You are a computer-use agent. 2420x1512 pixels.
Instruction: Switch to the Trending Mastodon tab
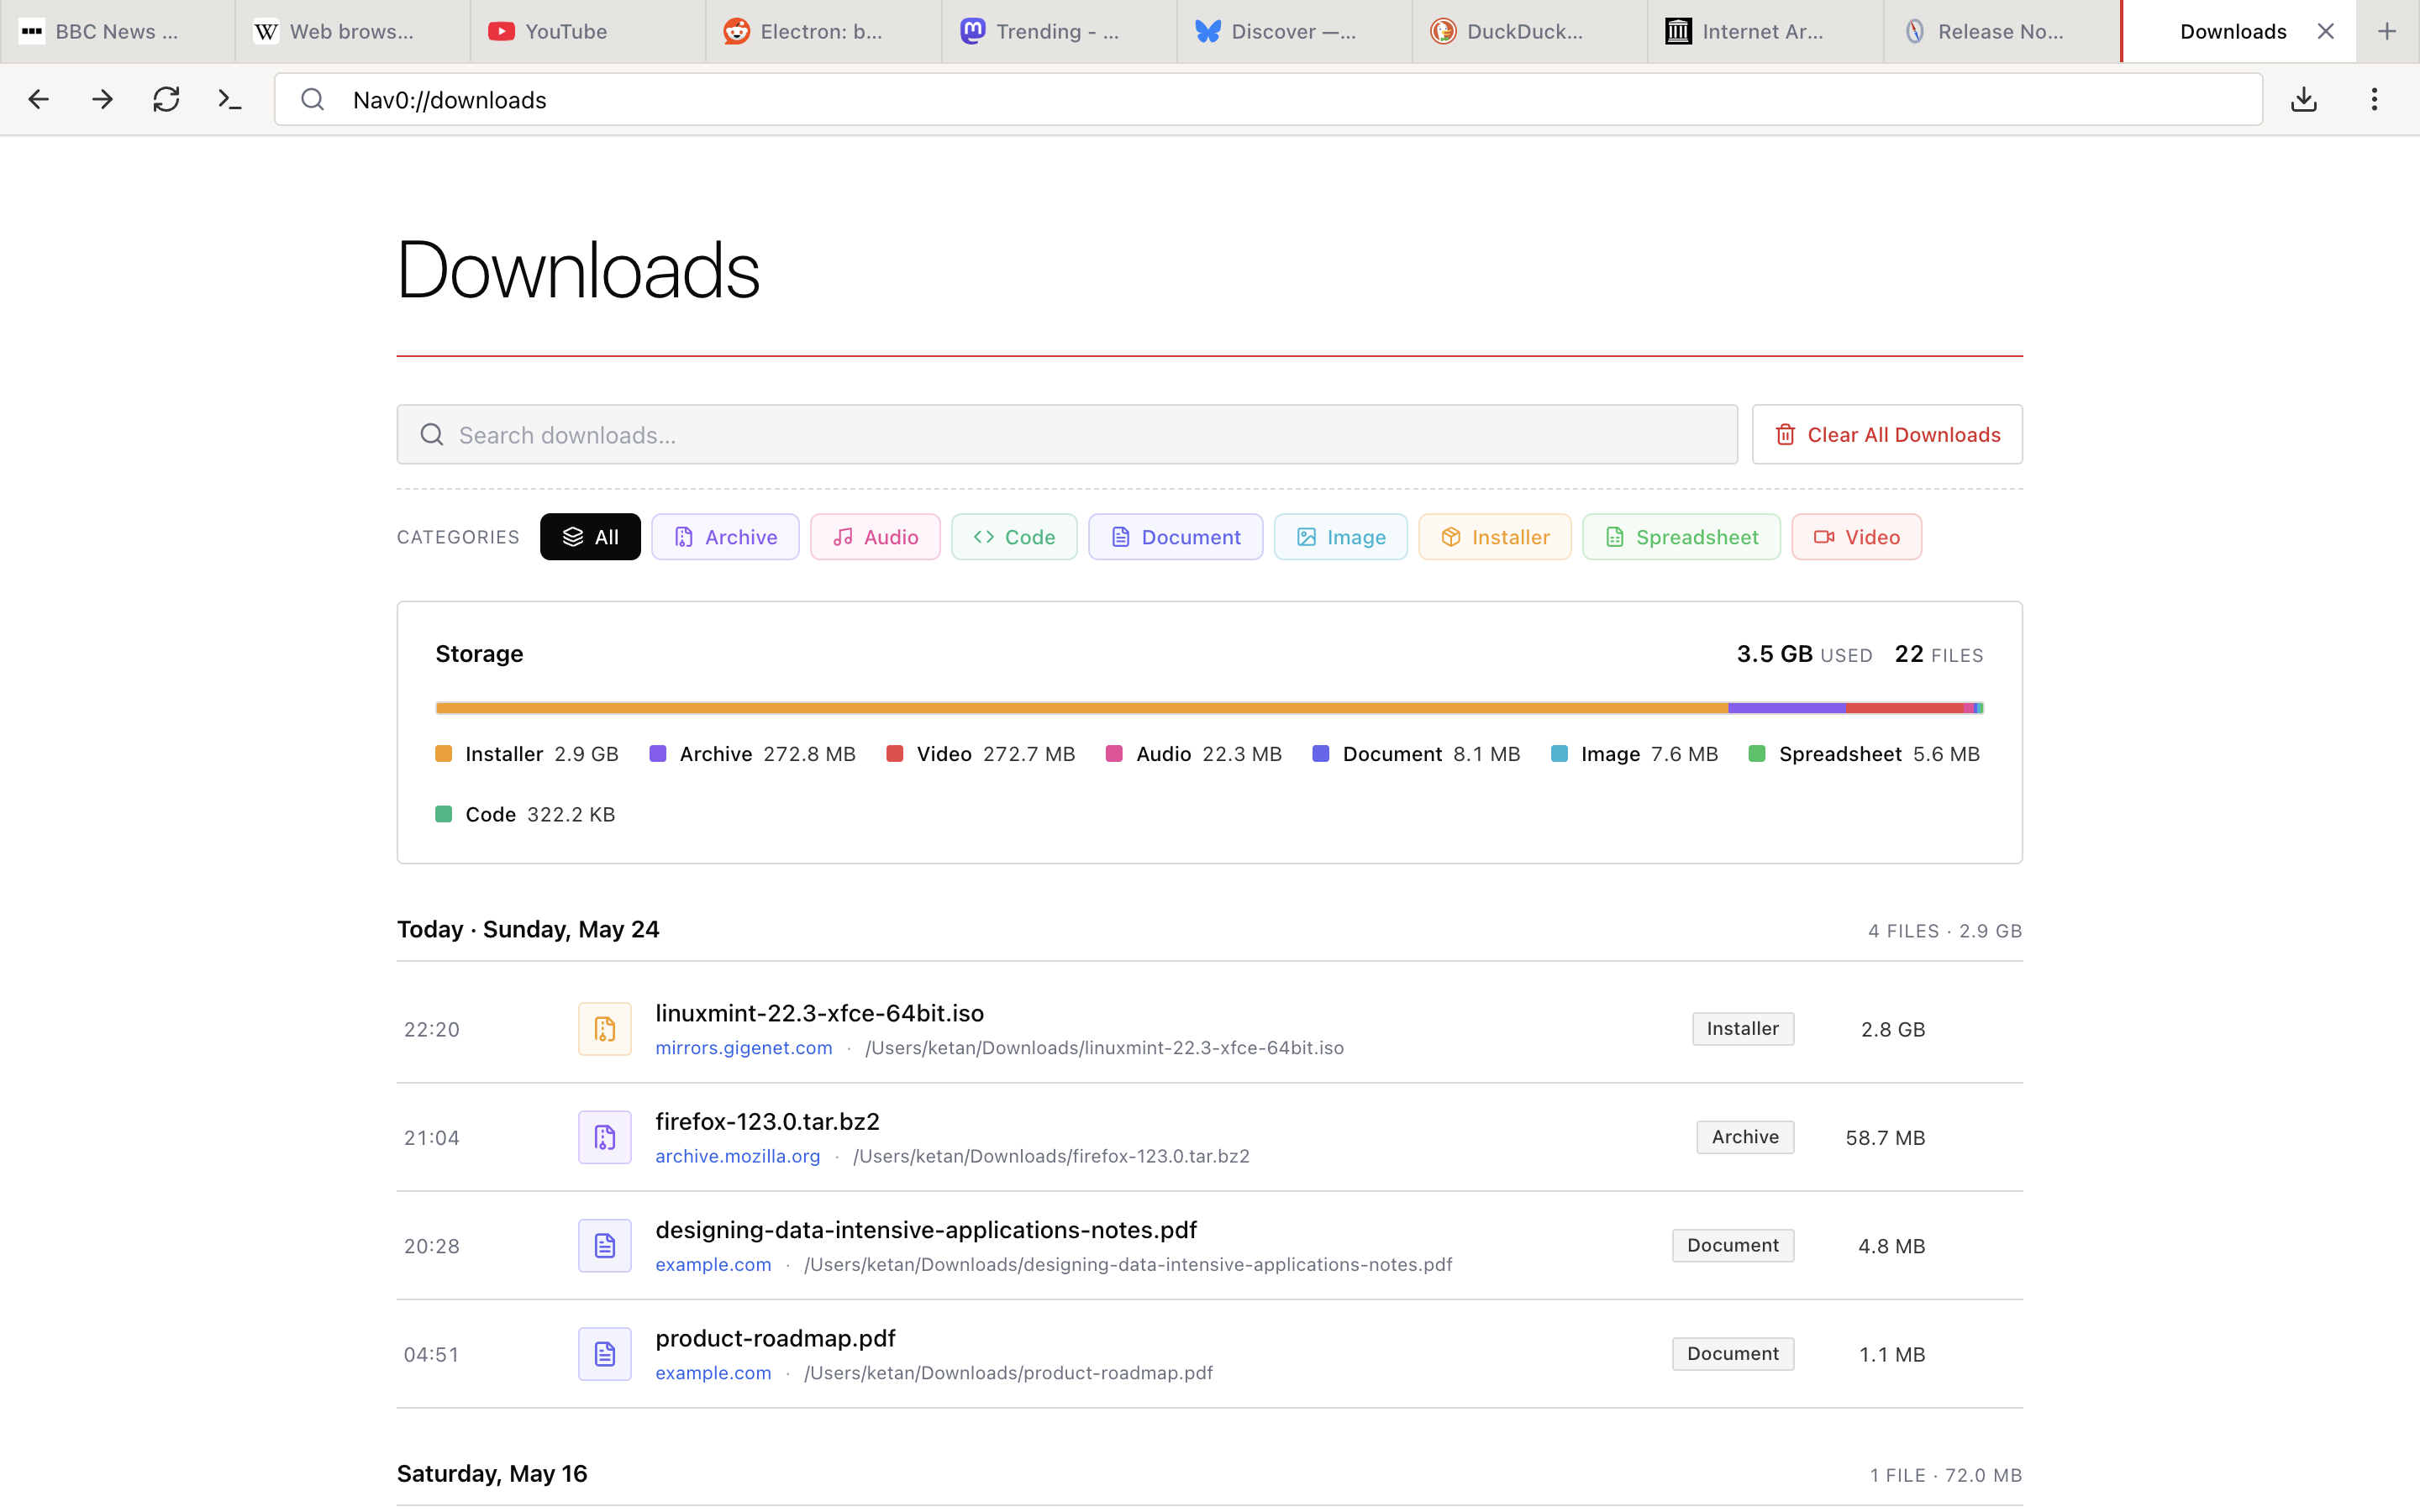1059,31
